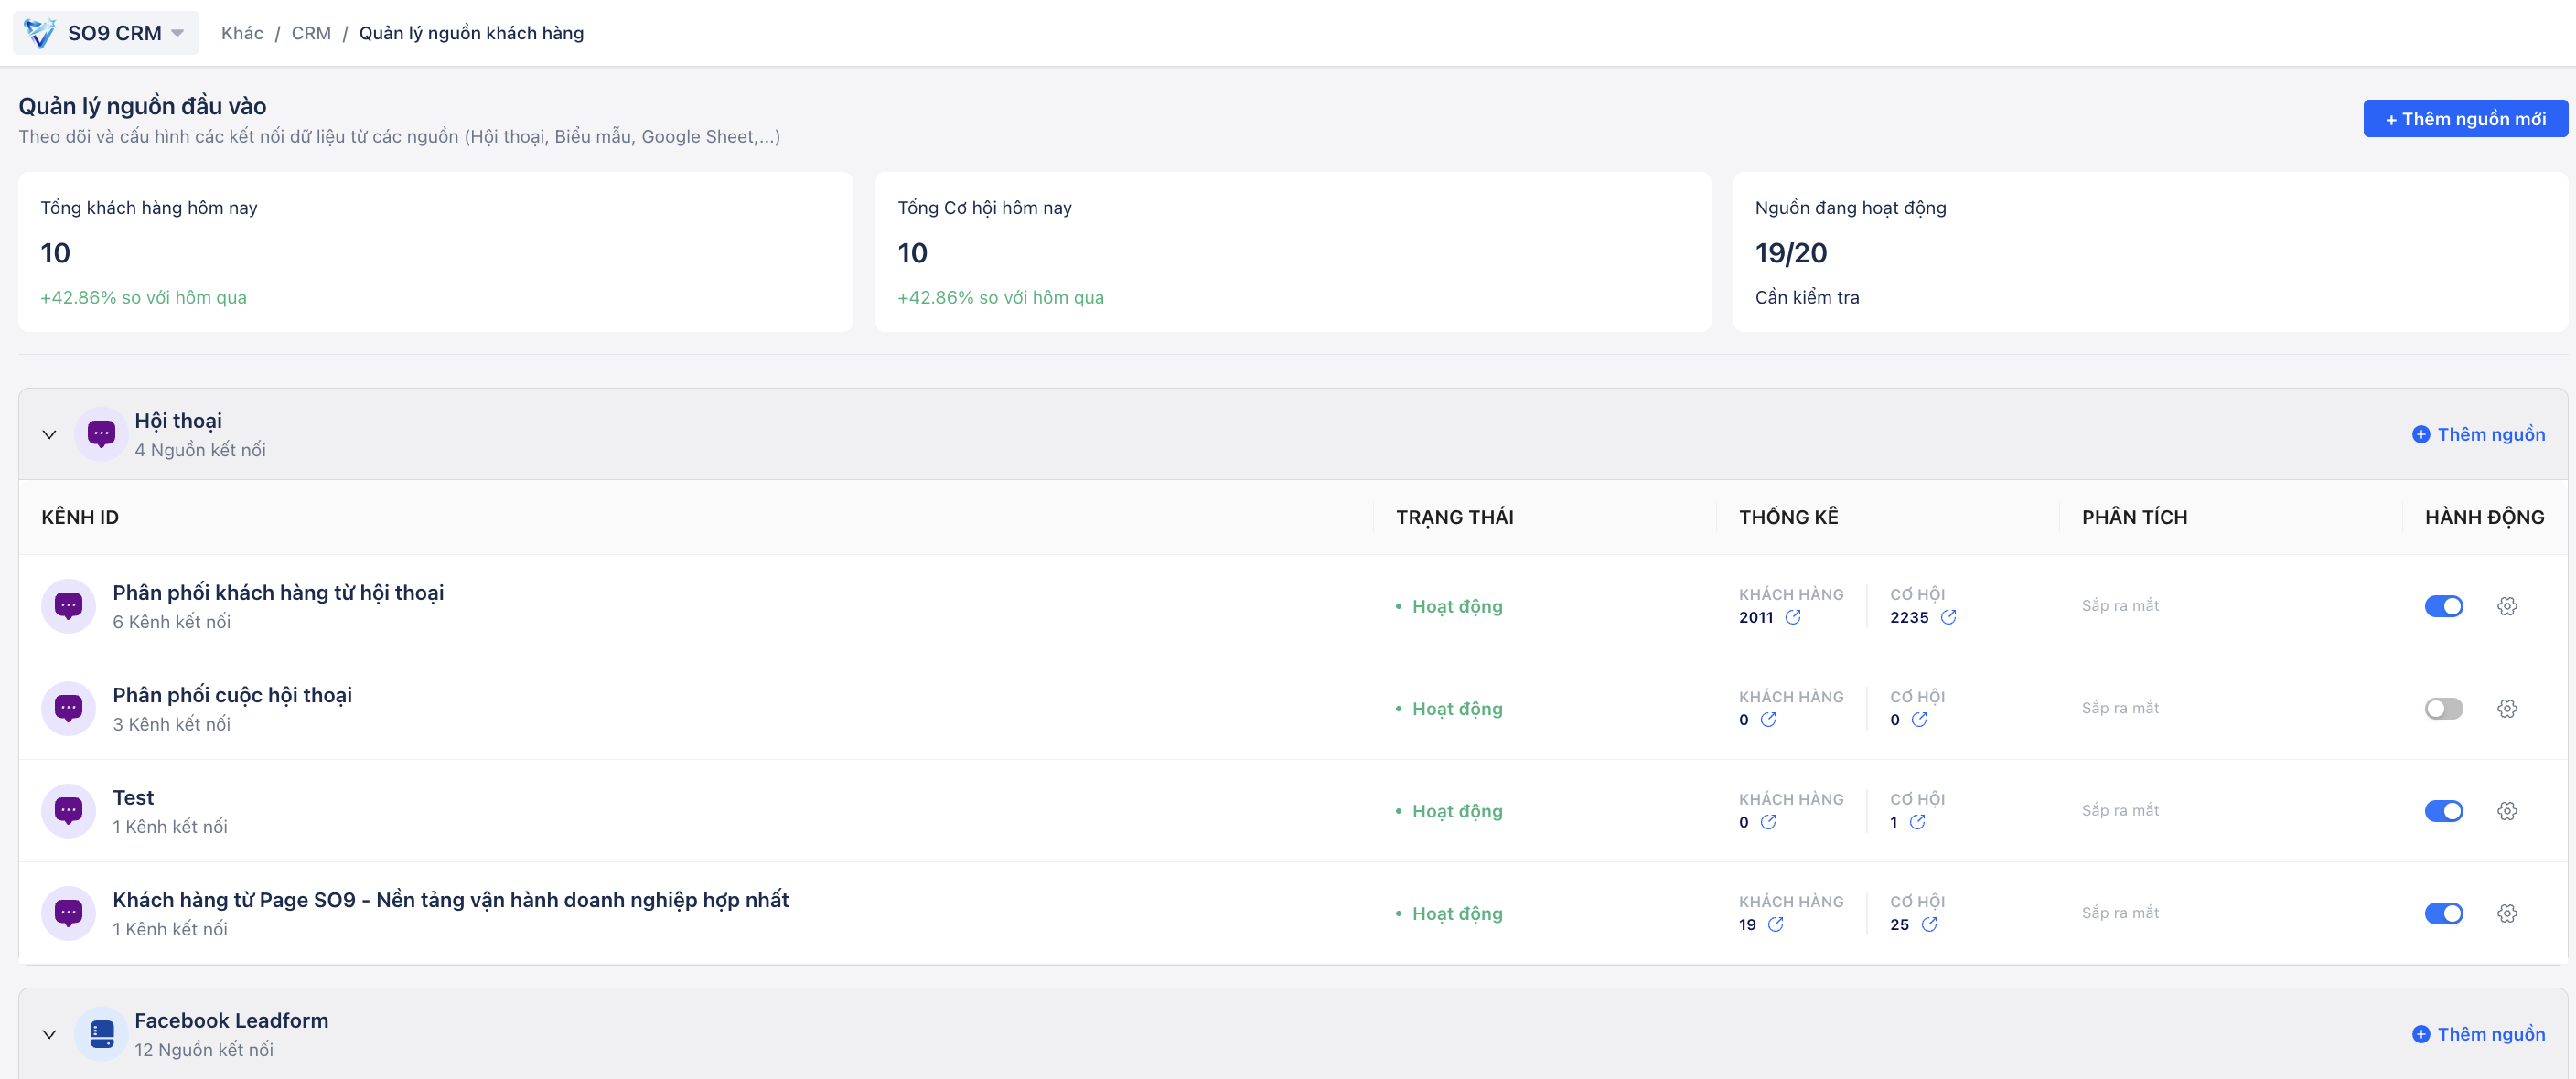
Task: Go to Khác breadcrumb
Action: pyautogui.click(x=242, y=33)
